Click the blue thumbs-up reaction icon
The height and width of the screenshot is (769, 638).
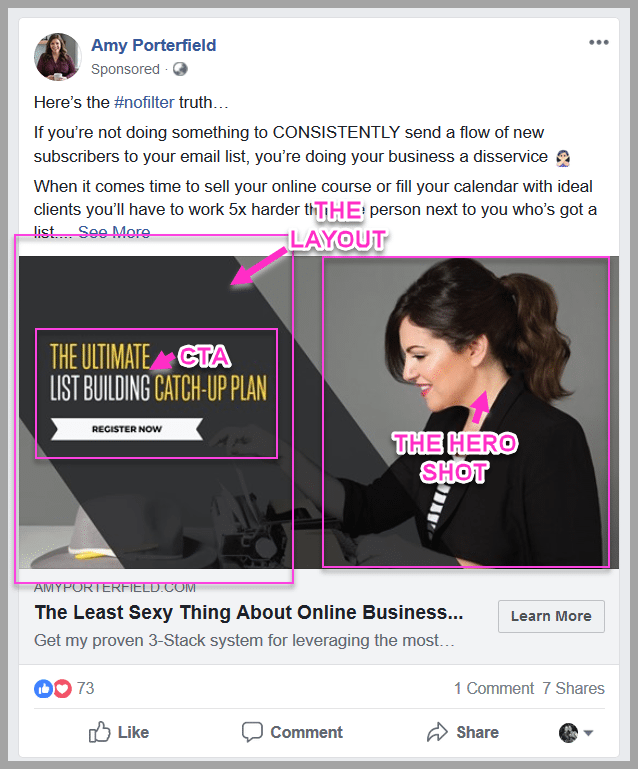(43, 689)
